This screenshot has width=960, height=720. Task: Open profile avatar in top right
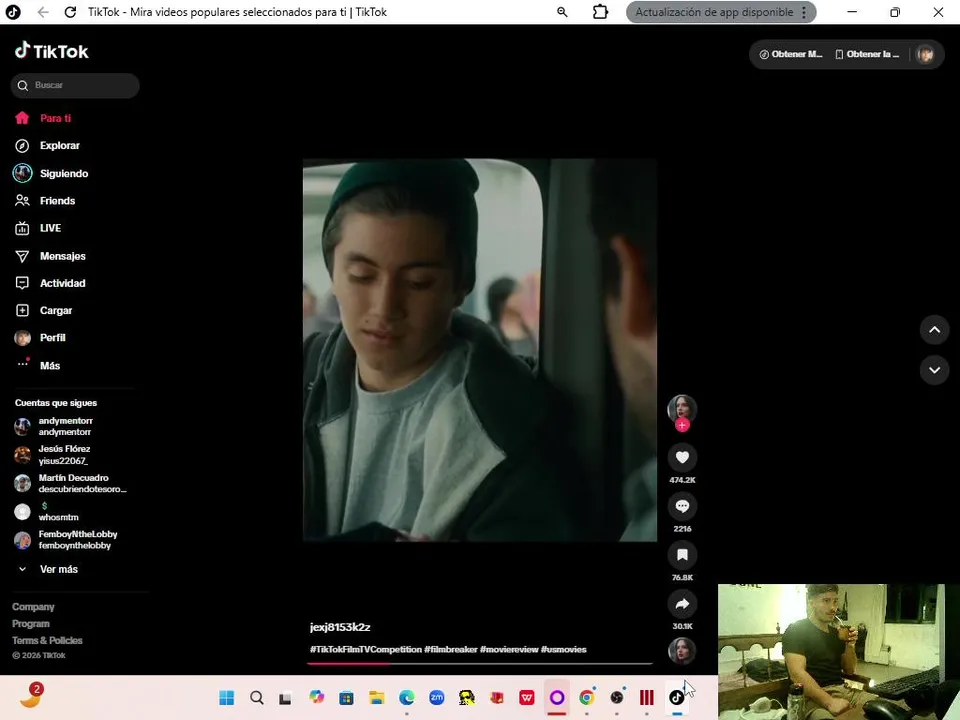(925, 54)
